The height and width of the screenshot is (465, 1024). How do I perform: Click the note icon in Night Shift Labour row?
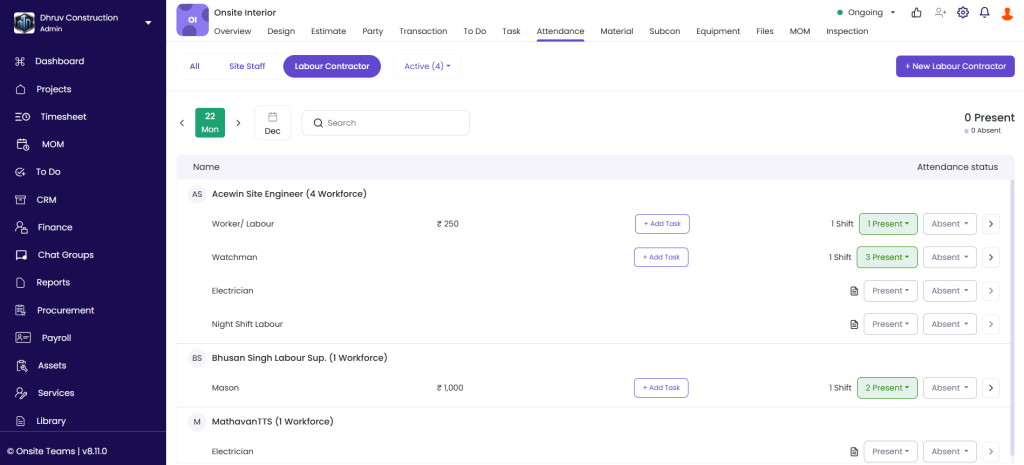(854, 324)
